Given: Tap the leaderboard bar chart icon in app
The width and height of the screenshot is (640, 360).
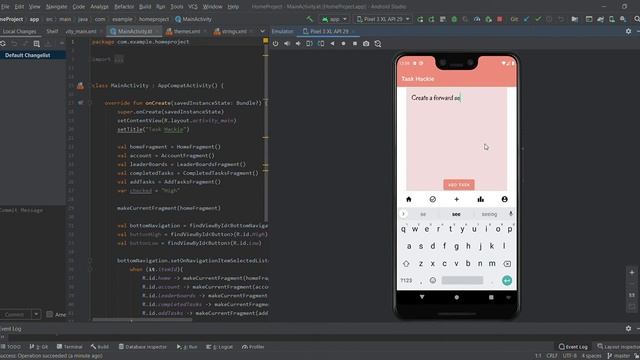Looking at the screenshot, I should point(480,199).
